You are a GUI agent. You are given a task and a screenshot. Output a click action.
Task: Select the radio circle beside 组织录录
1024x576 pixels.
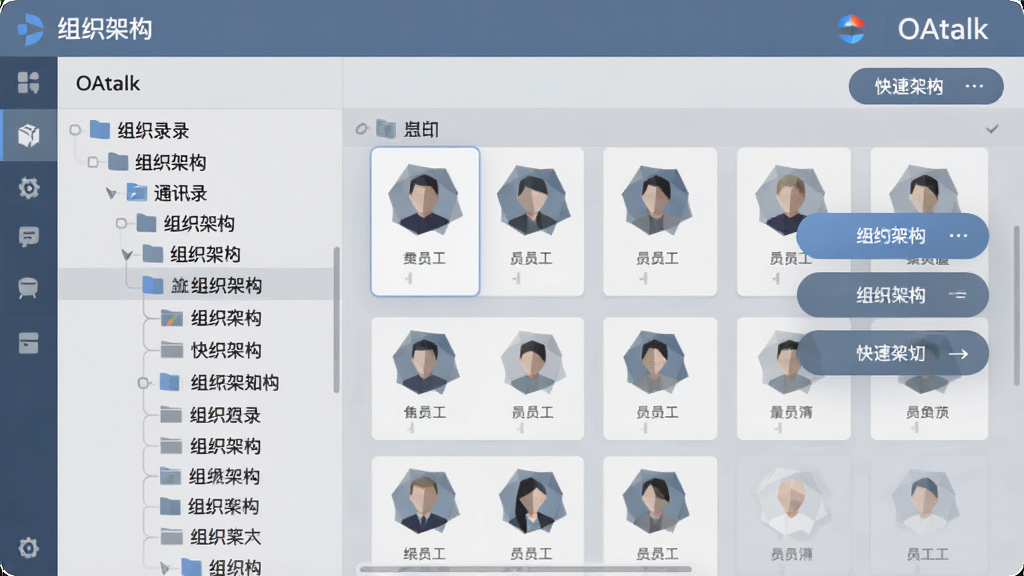[x=75, y=130]
